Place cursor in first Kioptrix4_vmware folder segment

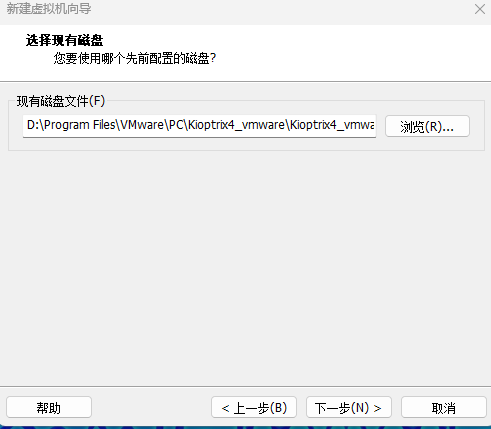click(236, 125)
